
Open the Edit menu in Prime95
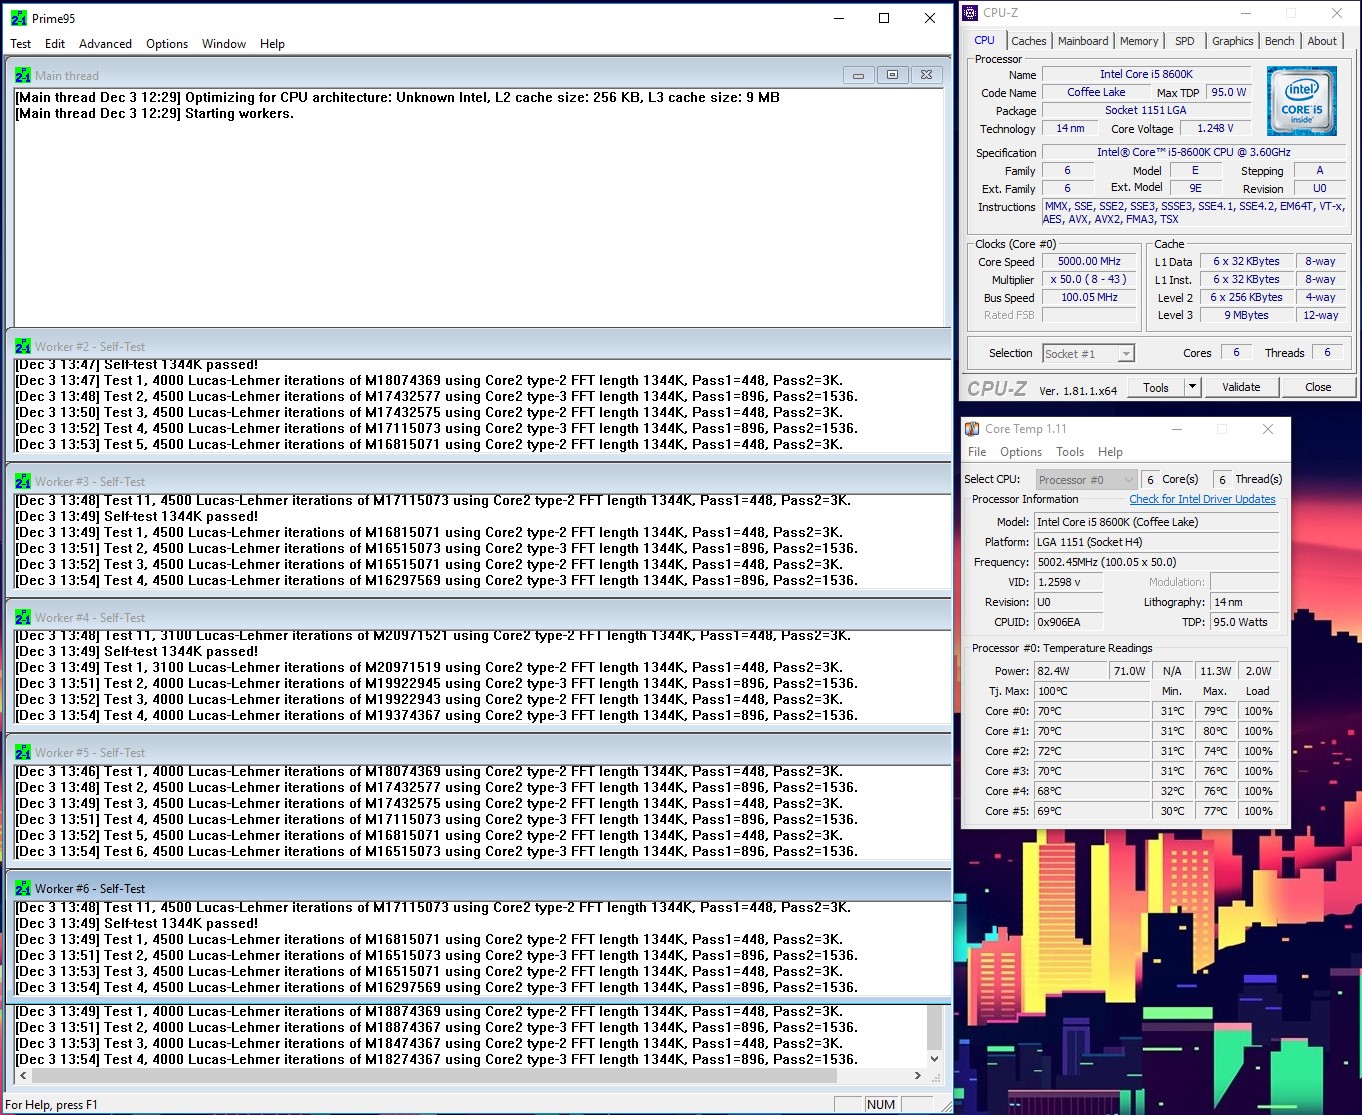click(x=55, y=44)
